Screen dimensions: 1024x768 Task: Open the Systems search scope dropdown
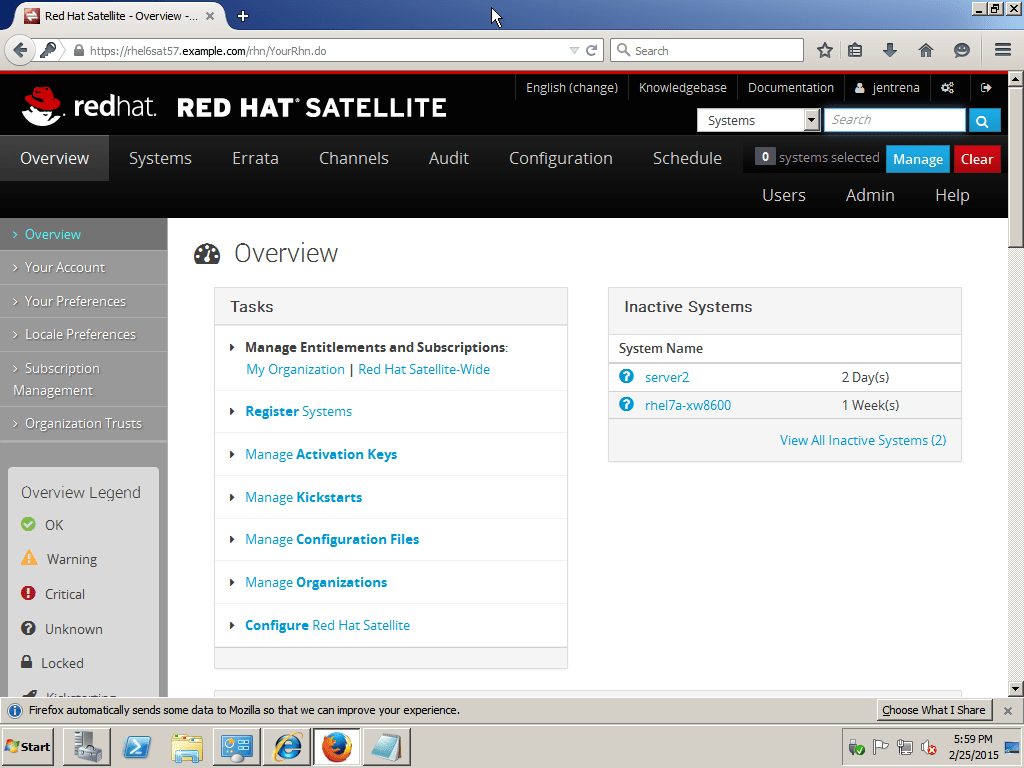tap(757, 119)
